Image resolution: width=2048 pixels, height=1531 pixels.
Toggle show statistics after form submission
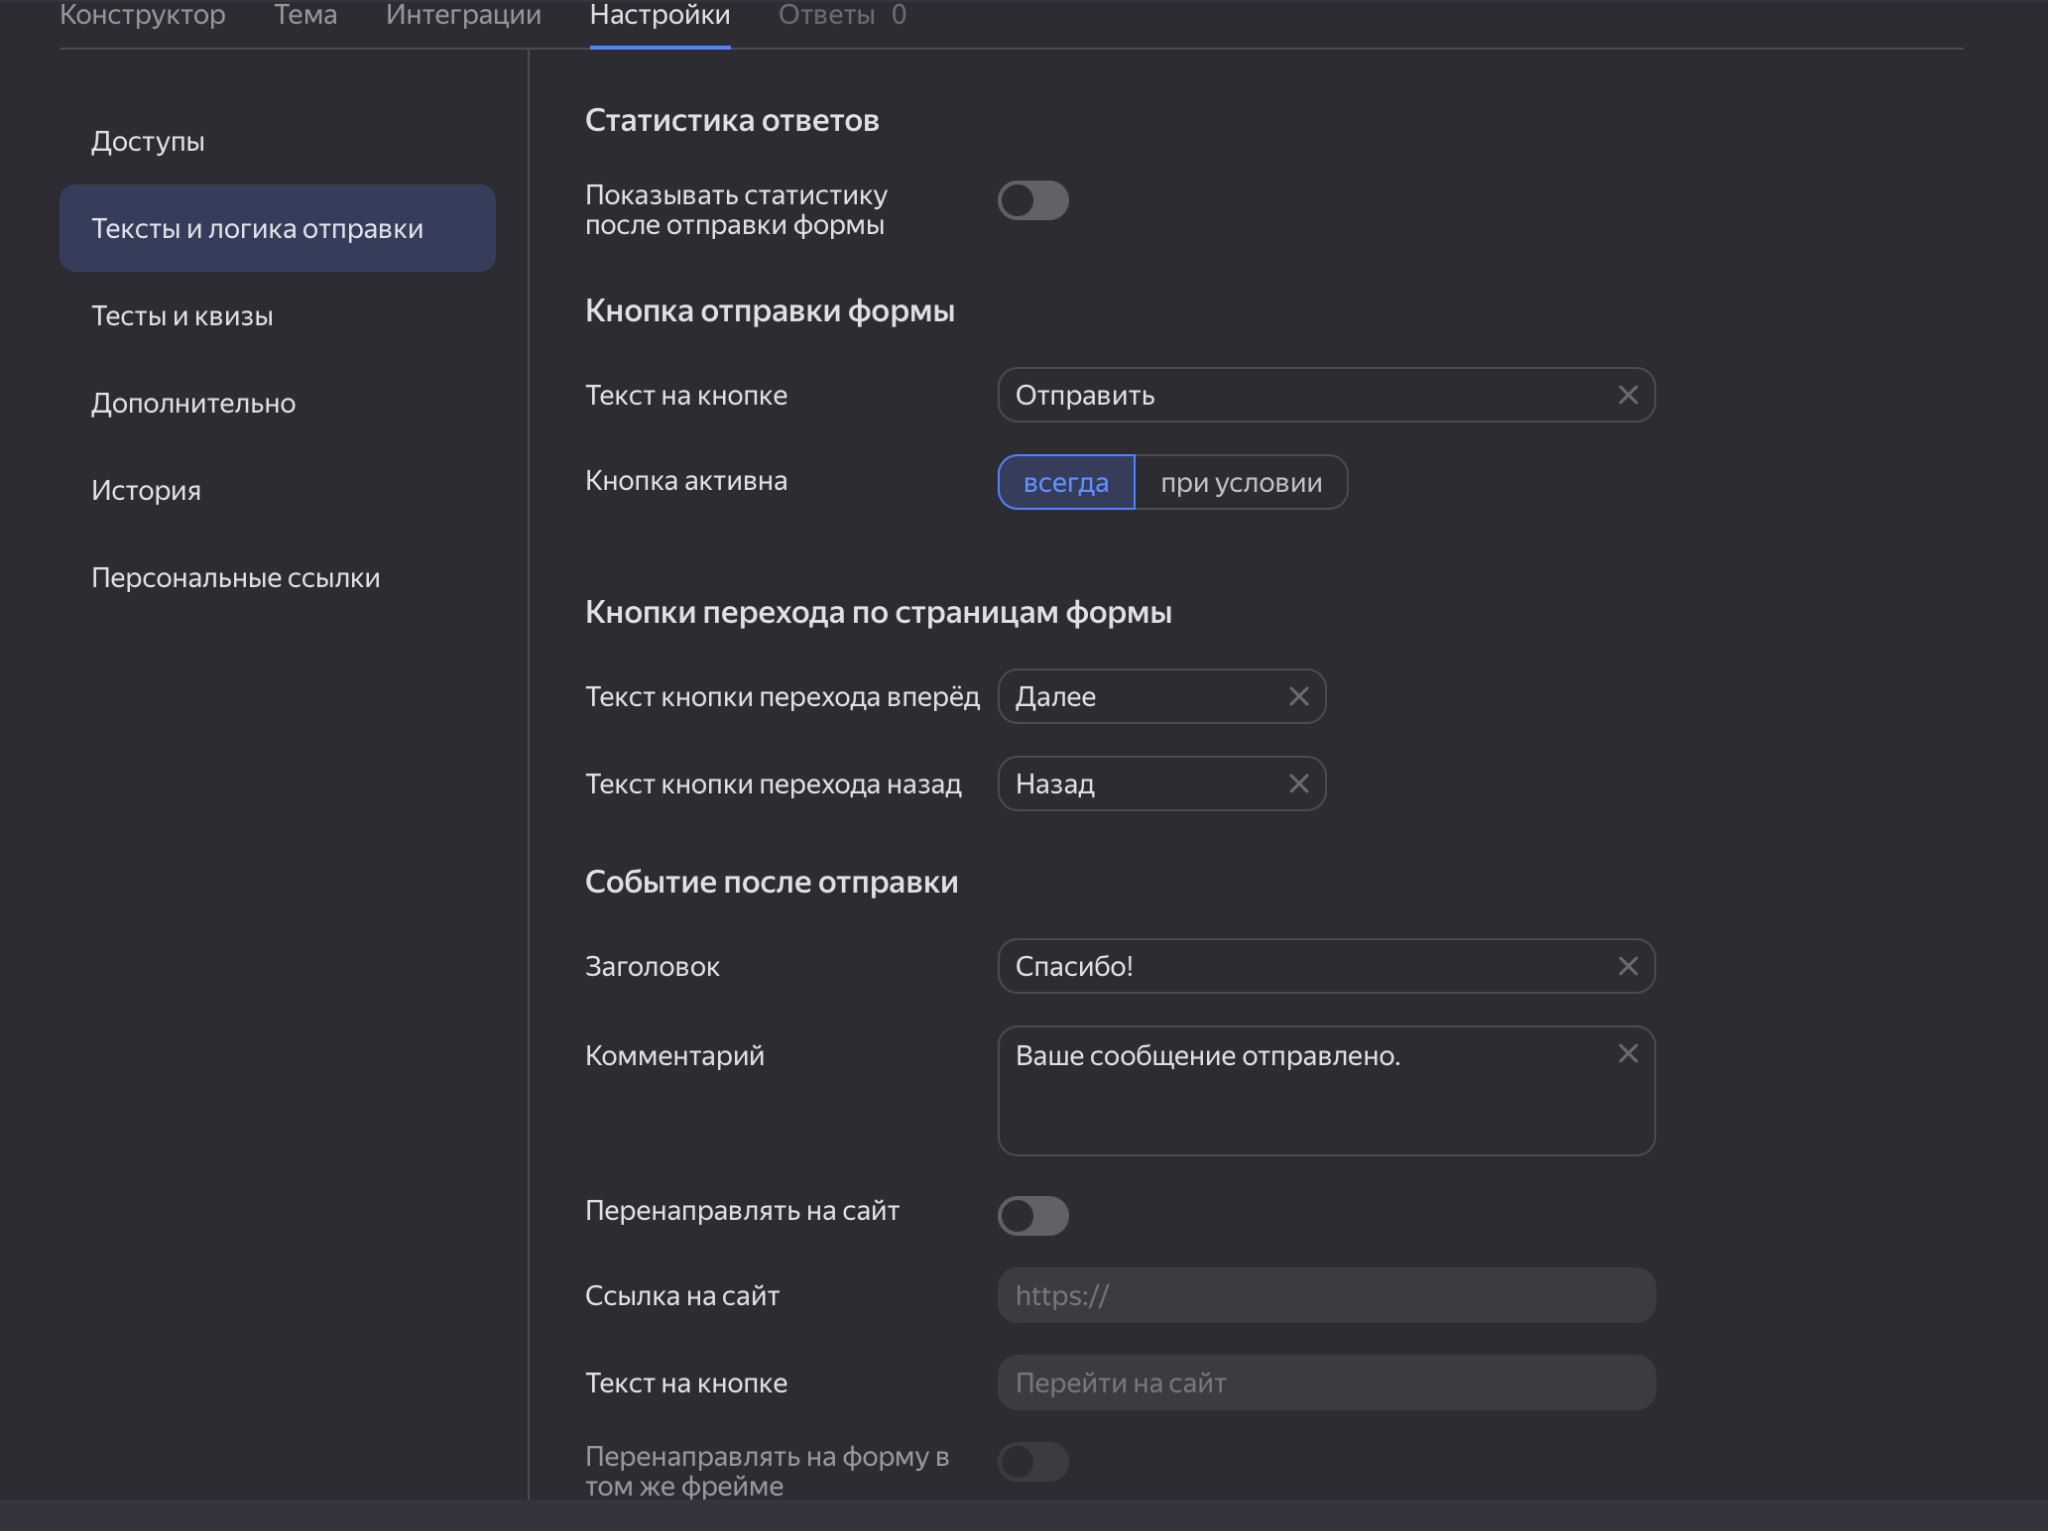pos(1032,201)
